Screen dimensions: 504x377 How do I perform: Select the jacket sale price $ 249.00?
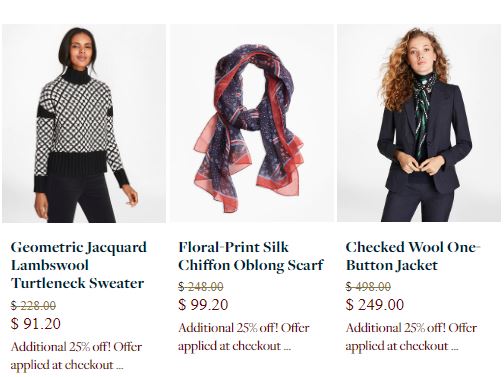click(375, 305)
